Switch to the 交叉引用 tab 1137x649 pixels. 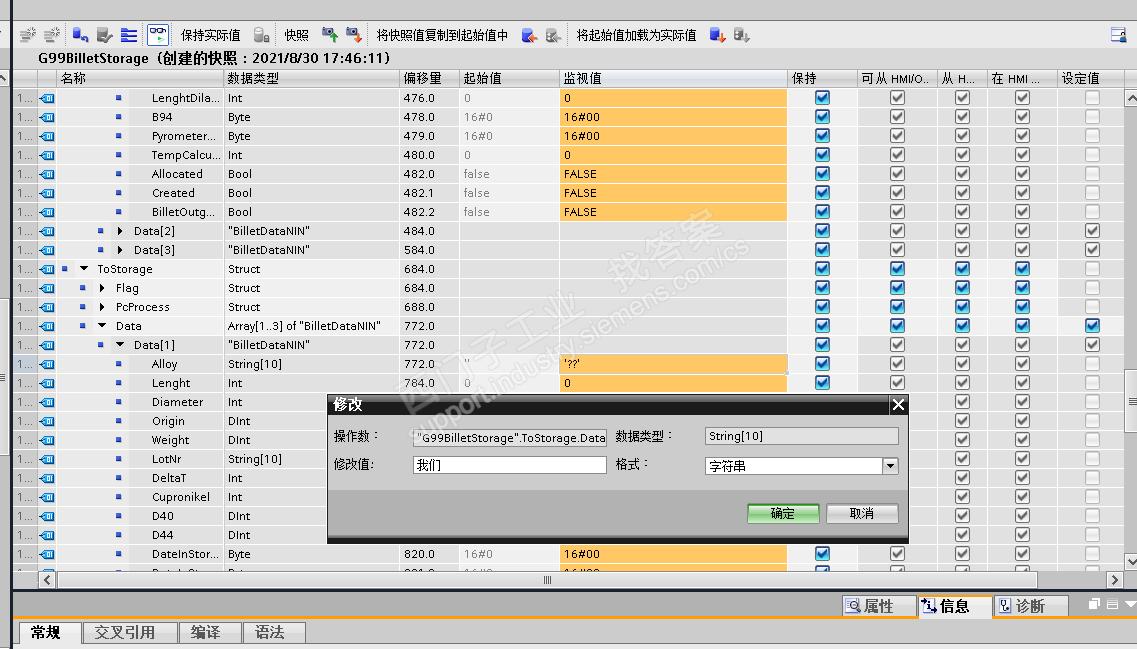pyautogui.click(x=131, y=632)
